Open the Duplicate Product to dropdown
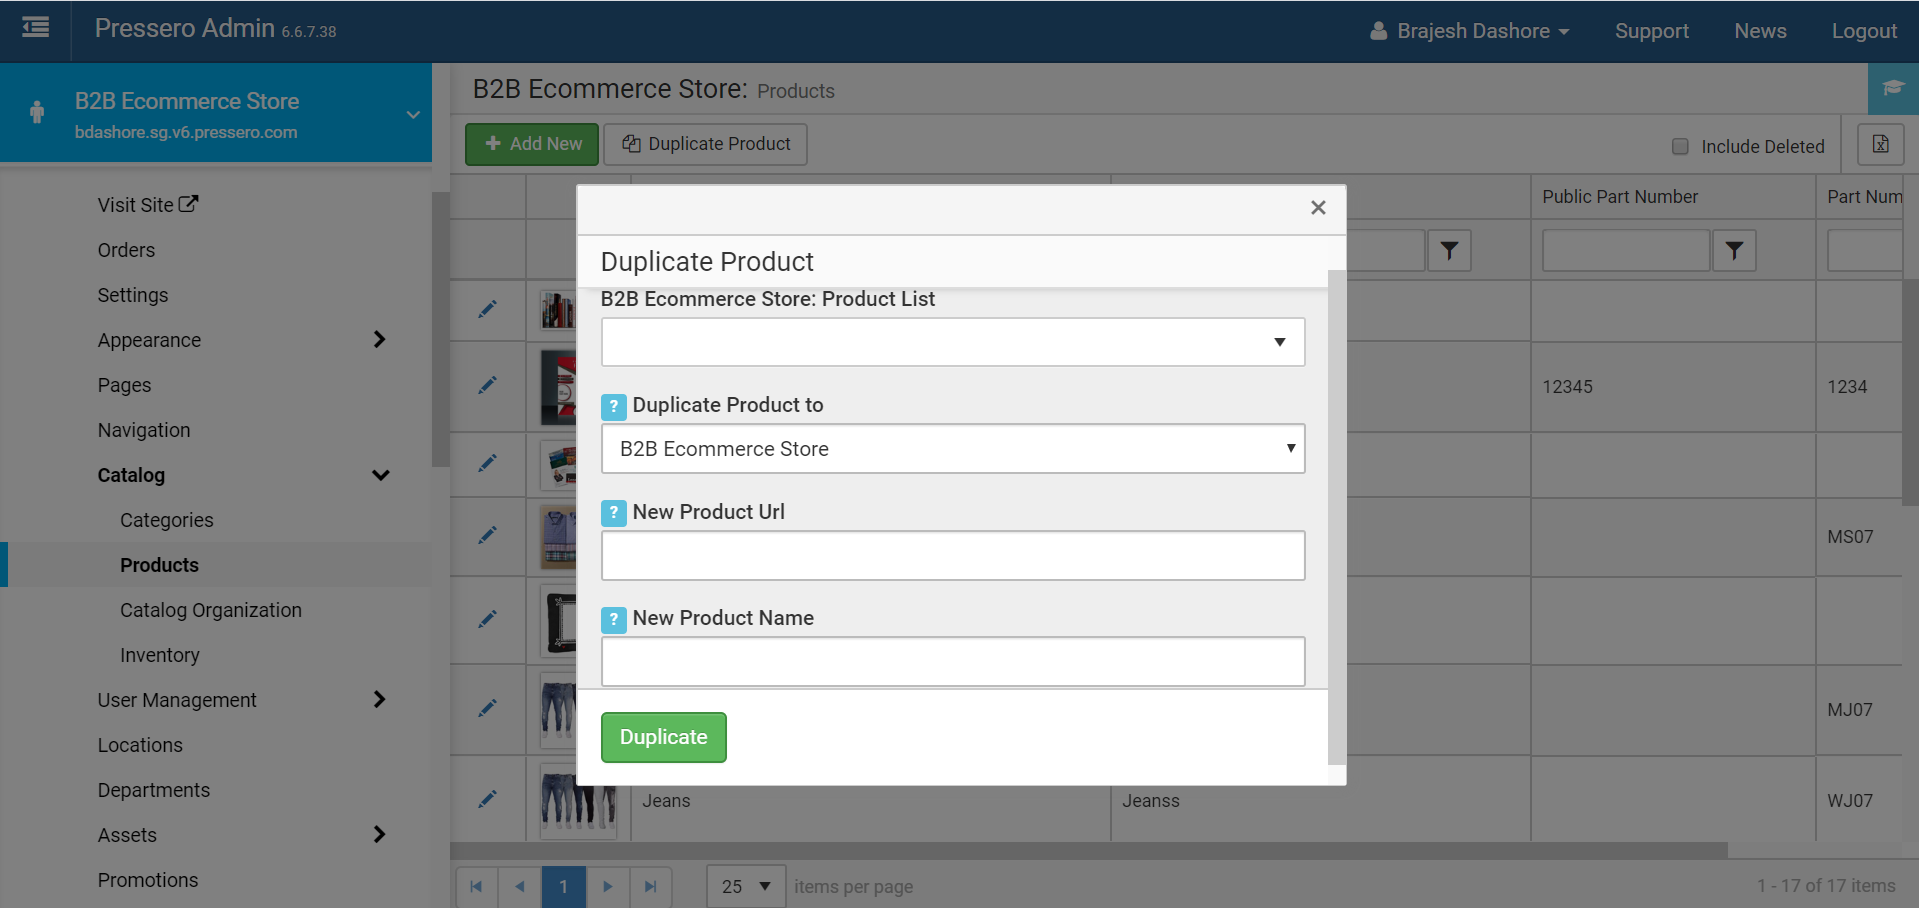The width and height of the screenshot is (1919, 908). click(x=953, y=449)
